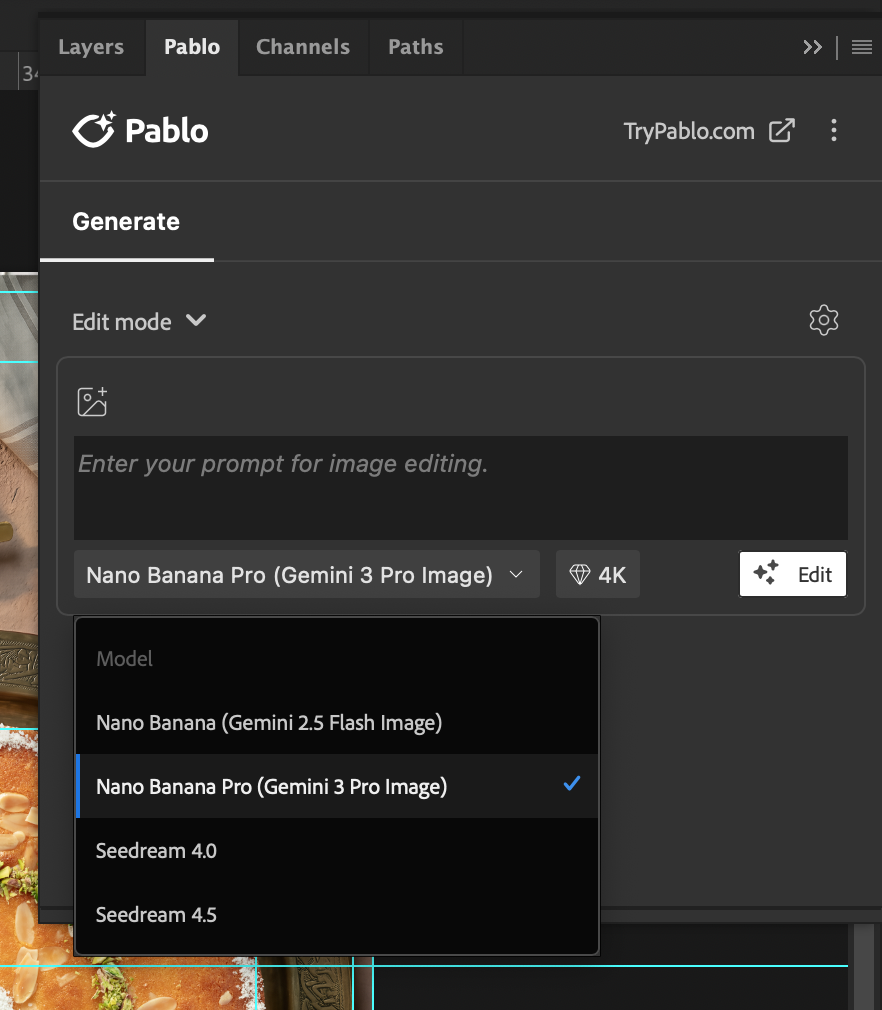Screen dimensions: 882x1010
Task: Expand the Edit mode dropdown
Action: 140,321
